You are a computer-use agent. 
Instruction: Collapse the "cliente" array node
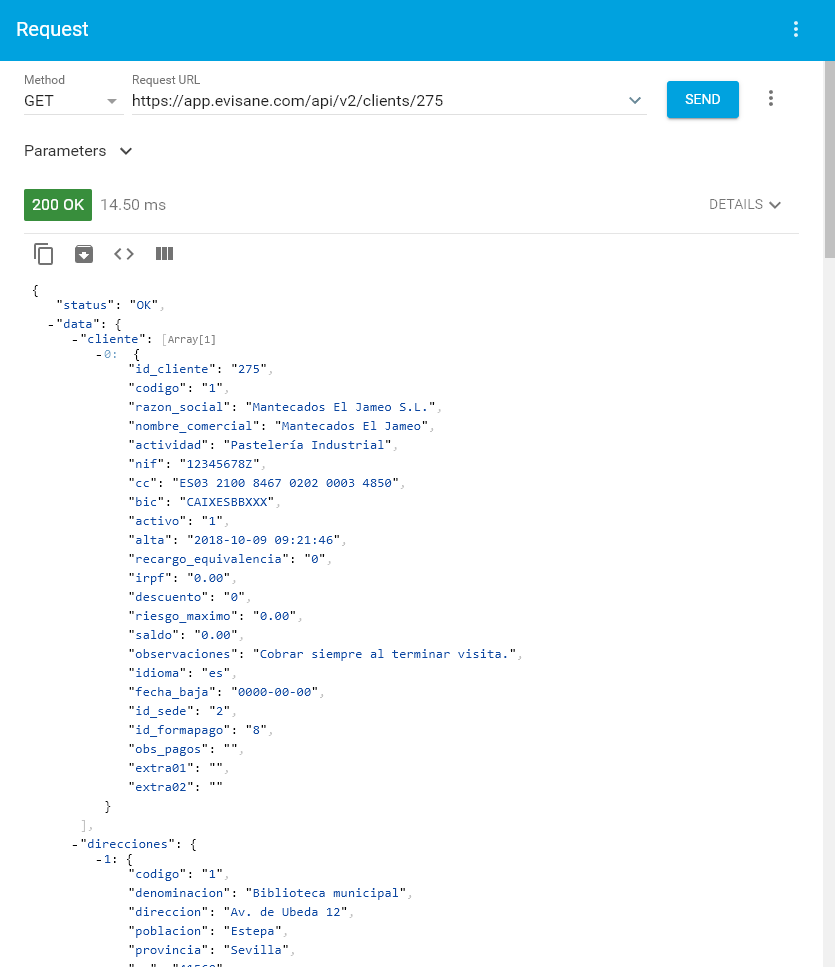tap(75, 340)
